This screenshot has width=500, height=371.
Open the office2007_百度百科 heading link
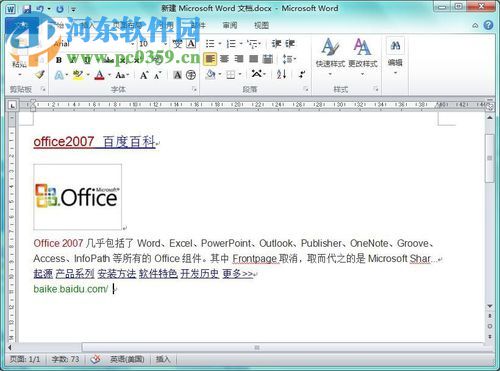[x=95, y=142]
